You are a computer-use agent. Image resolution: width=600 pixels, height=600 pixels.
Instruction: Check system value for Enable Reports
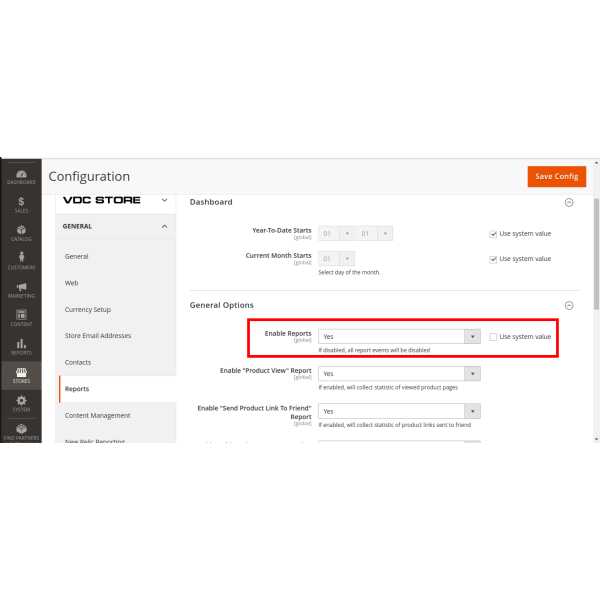pos(493,337)
